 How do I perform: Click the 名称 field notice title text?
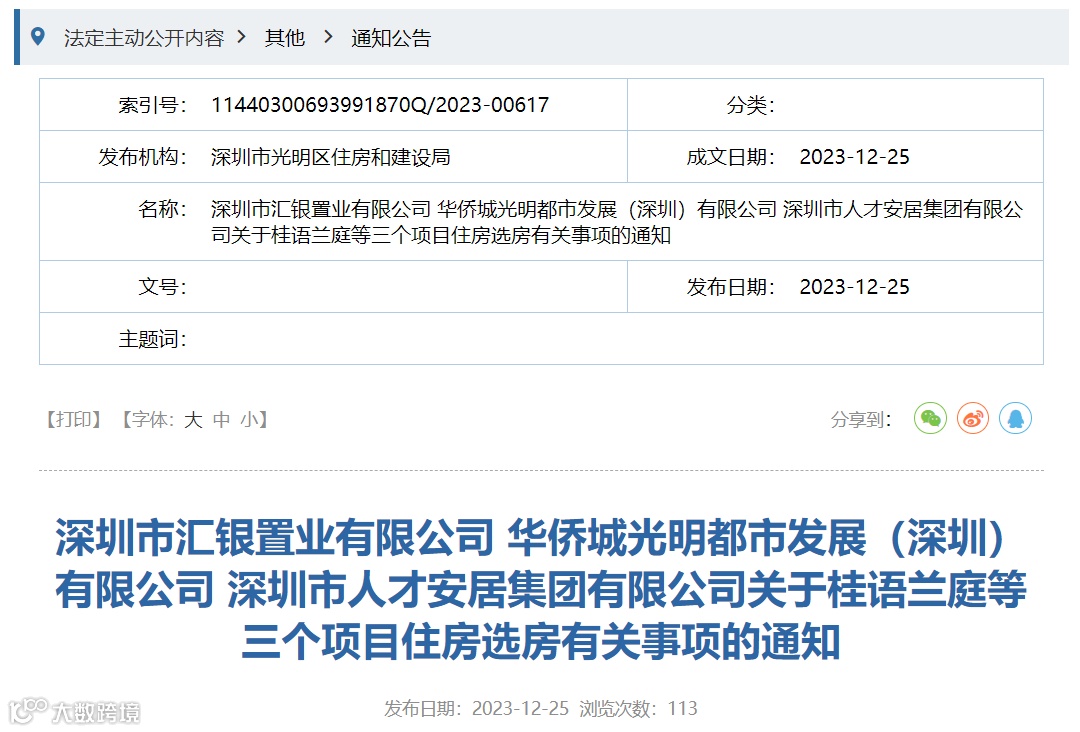pyautogui.click(x=616, y=222)
